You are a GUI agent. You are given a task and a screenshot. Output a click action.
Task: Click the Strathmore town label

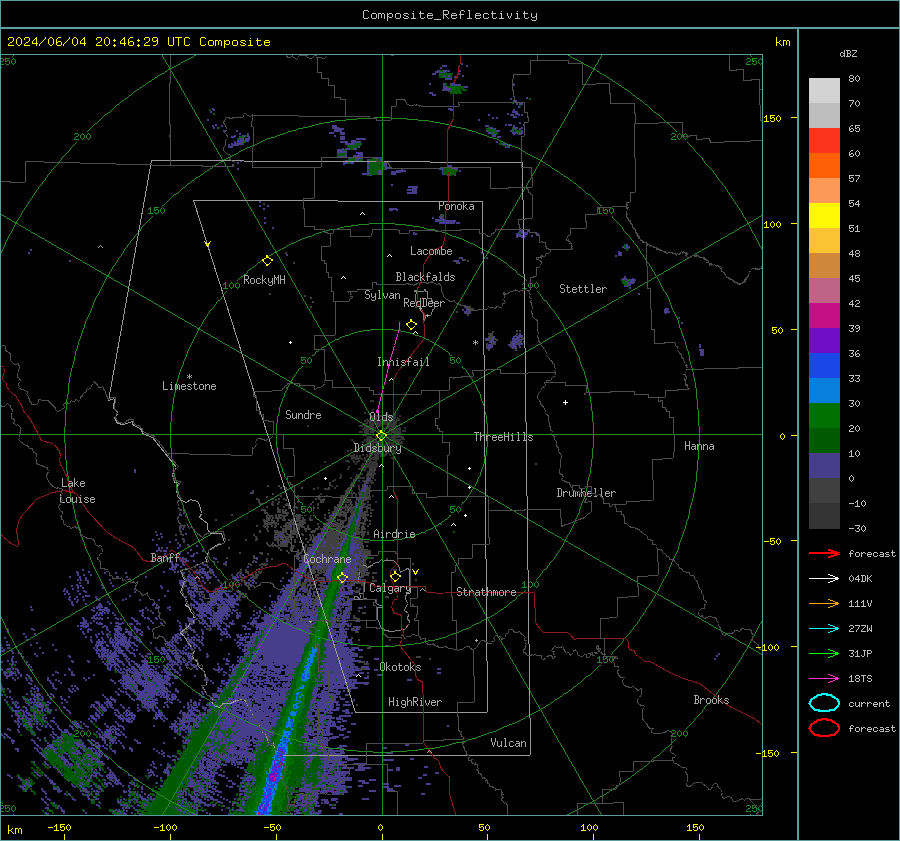pos(486,592)
